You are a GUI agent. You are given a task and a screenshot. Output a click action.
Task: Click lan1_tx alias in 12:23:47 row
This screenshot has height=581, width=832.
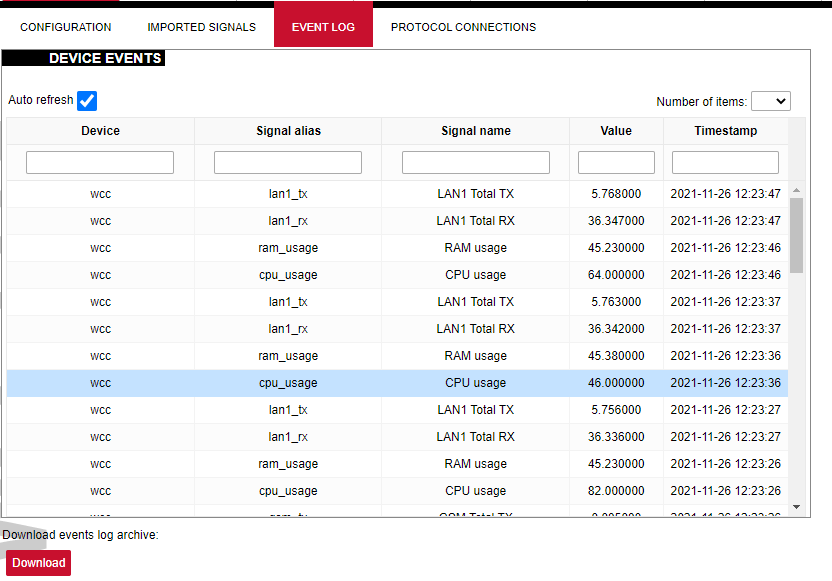coord(288,194)
